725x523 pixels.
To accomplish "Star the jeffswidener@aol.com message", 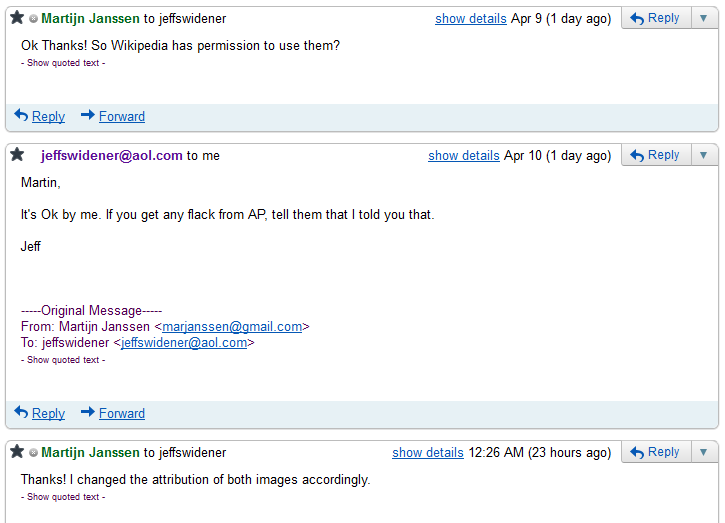I will coord(17,155).
